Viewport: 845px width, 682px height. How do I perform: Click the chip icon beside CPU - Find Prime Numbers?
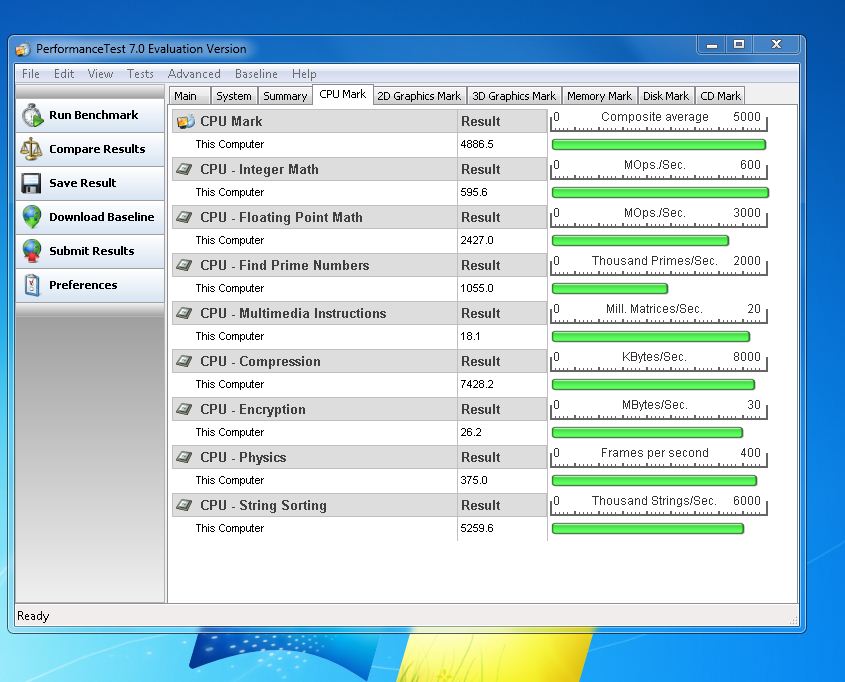(x=184, y=265)
